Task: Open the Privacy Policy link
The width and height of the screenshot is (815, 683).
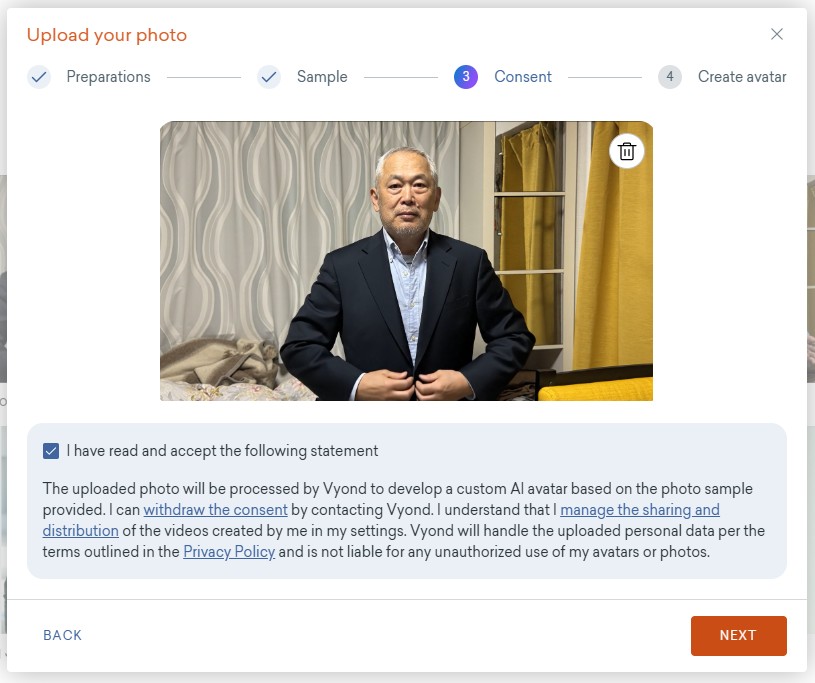Action: click(x=229, y=552)
